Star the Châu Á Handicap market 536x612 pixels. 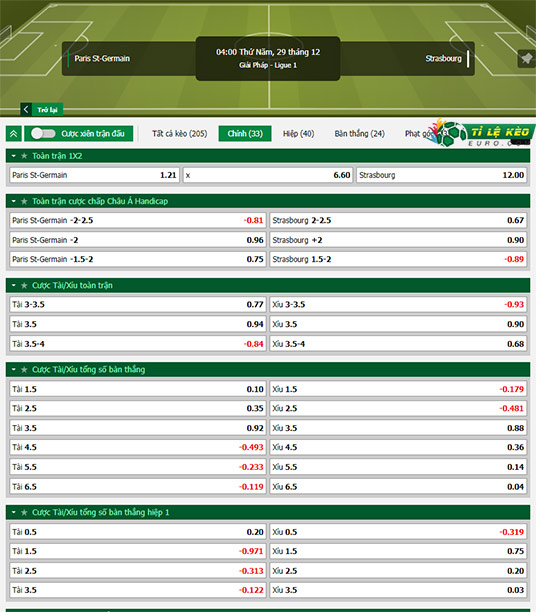[x=24, y=201]
